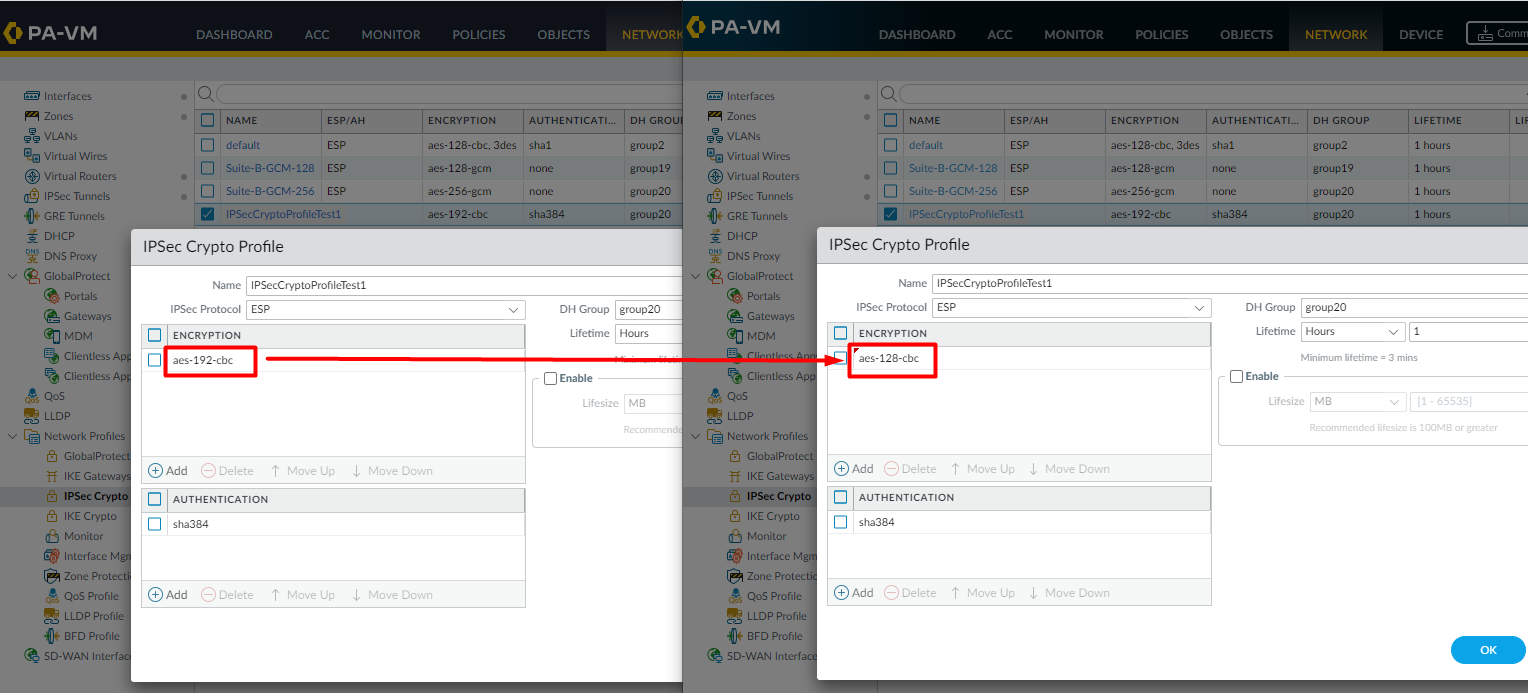Switch to the DEVICE tab
This screenshot has height=693, width=1528.
click(x=1420, y=33)
